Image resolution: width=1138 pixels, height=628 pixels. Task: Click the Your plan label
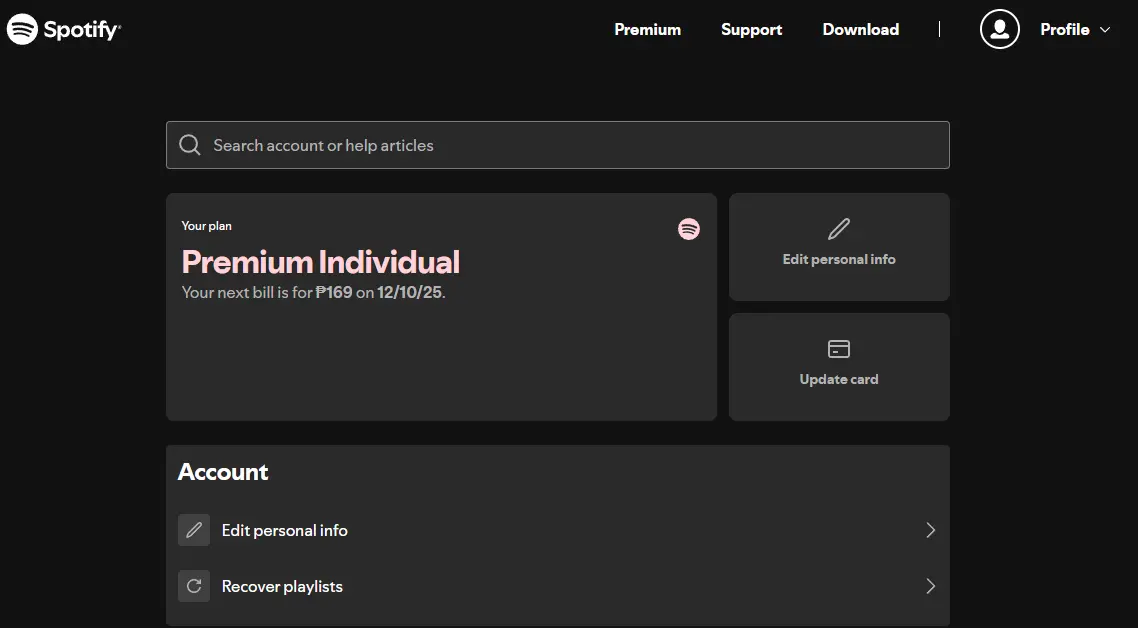coord(207,226)
